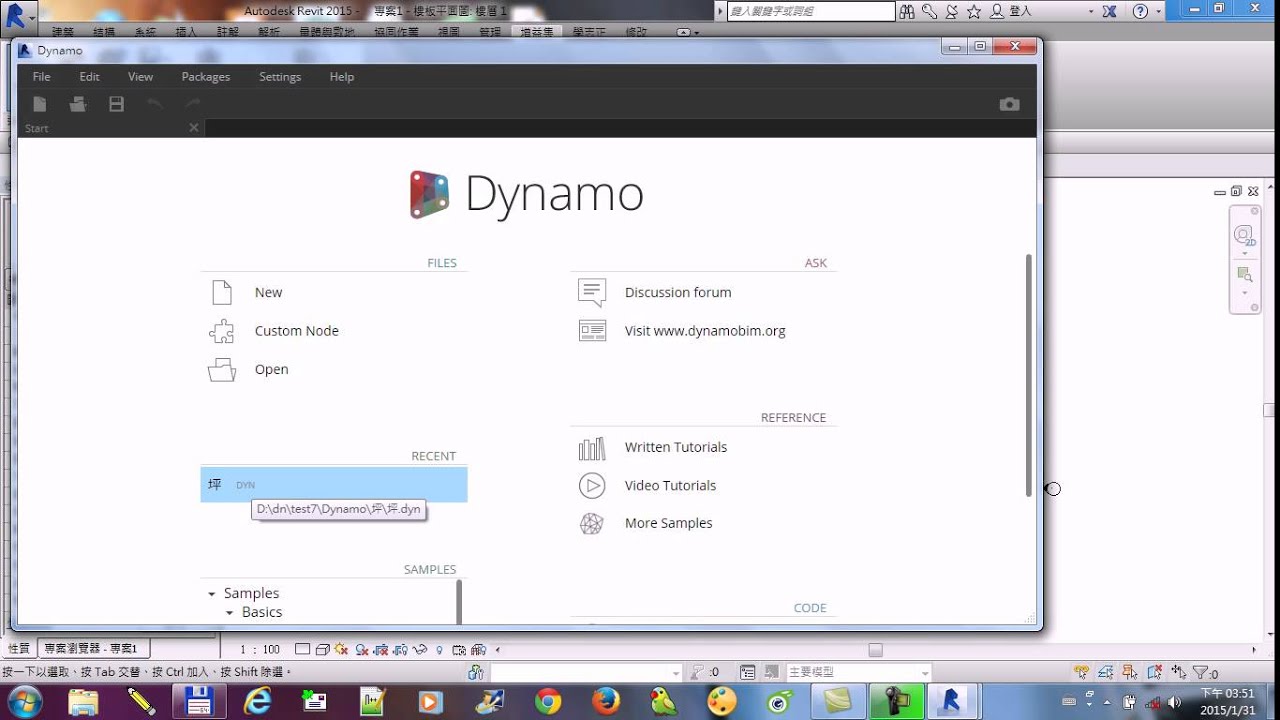Open Windows Explorer from taskbar
1280x720 pixels.
pyautogui.click(x=83, y=702)
